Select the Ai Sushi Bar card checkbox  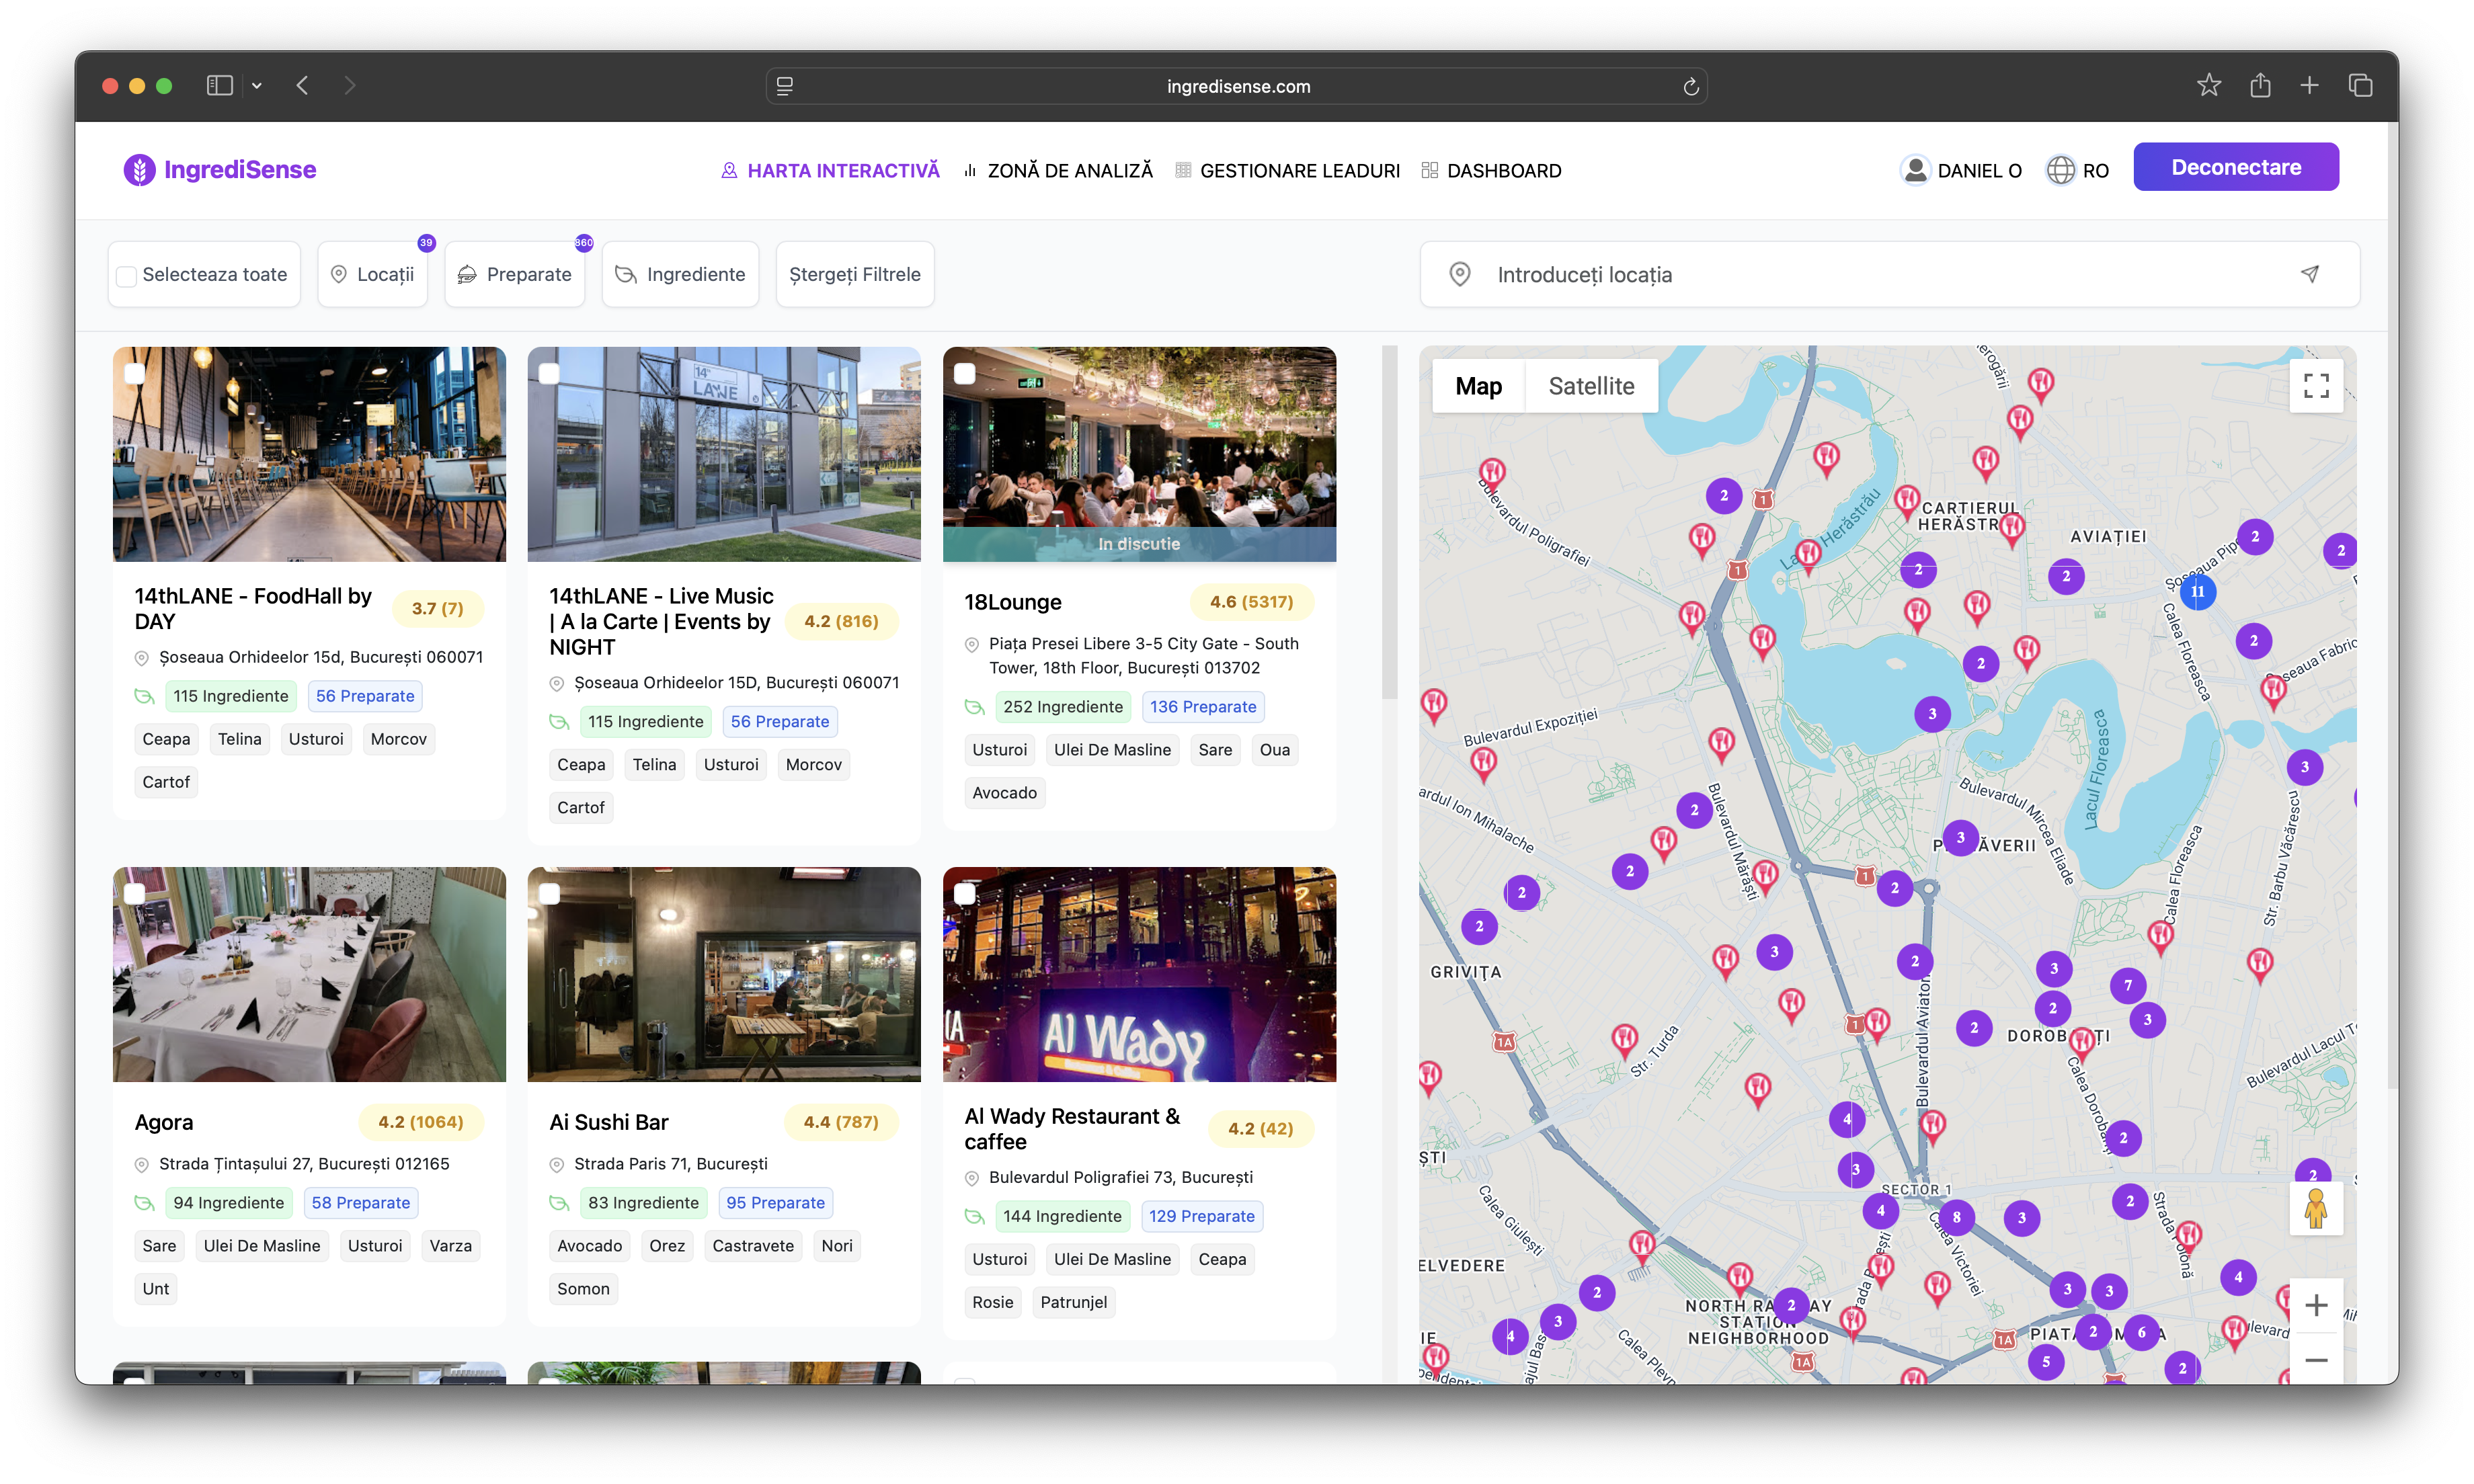tap(549, 894)
